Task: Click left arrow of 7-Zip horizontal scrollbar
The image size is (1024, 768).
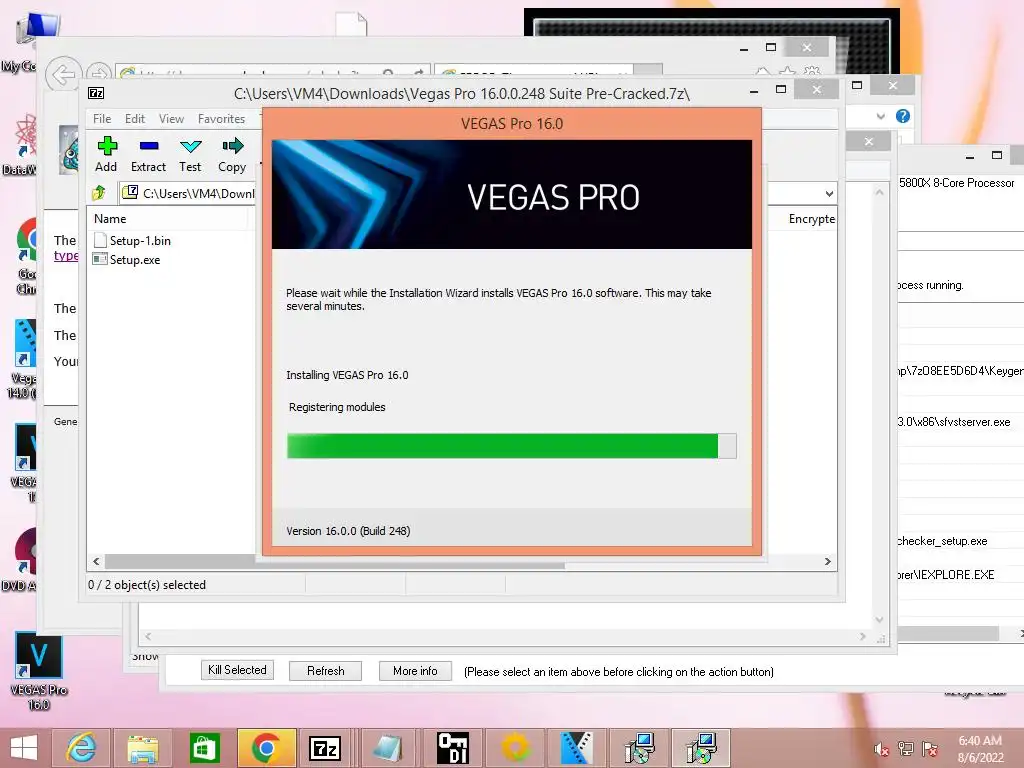Action: tap(96, 562)
